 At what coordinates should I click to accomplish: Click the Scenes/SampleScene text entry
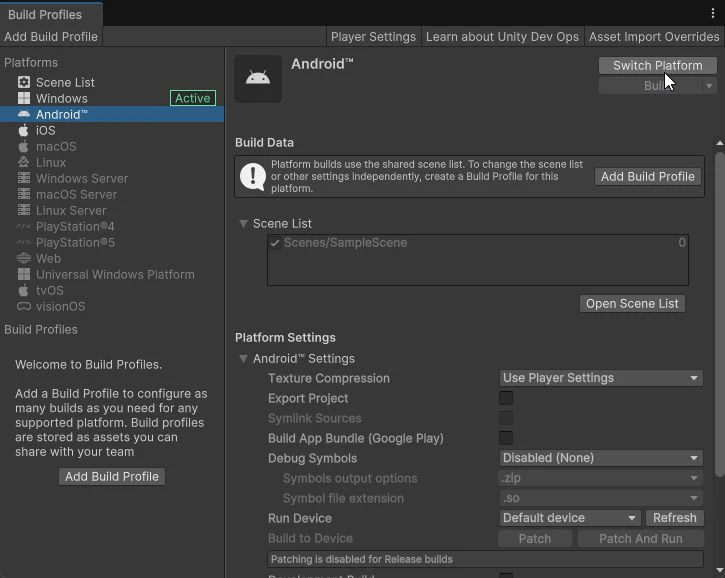pyautogui.click(x=345, y=243)
